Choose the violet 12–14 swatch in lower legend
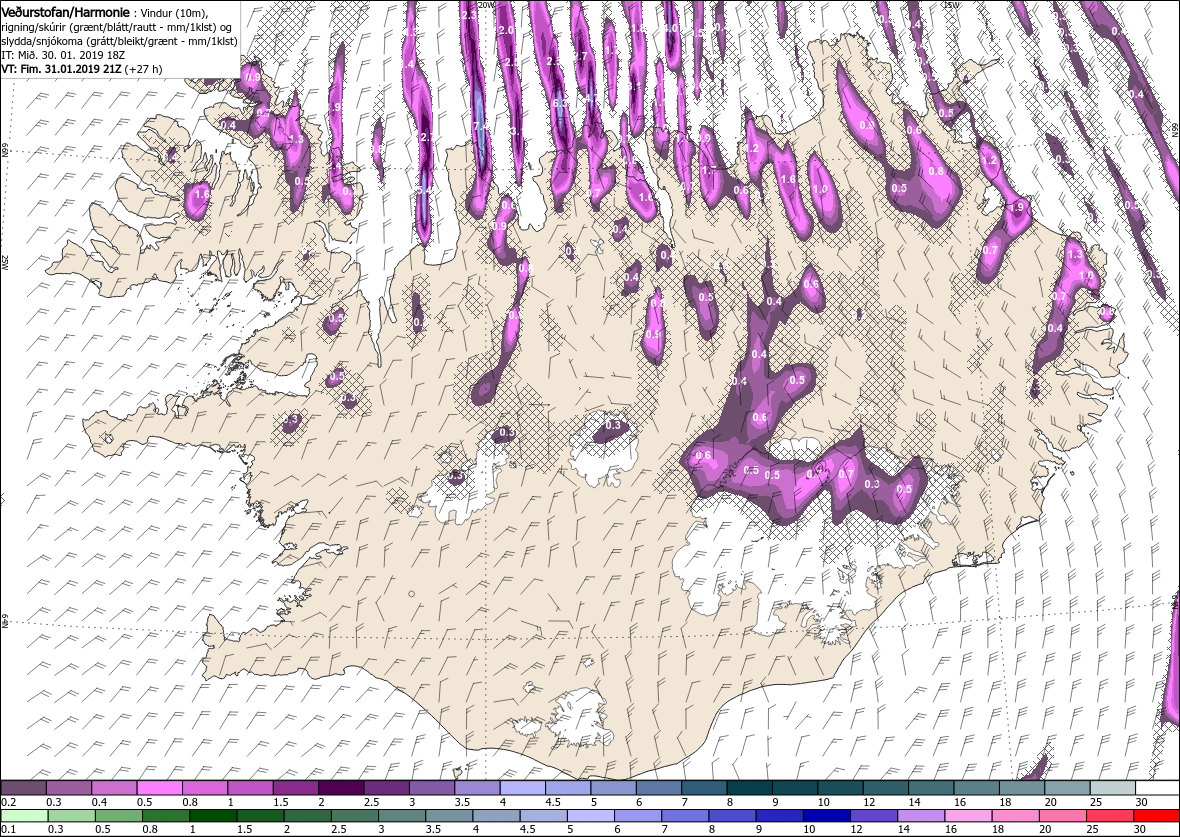1180x837 pixels. point(874,816)
